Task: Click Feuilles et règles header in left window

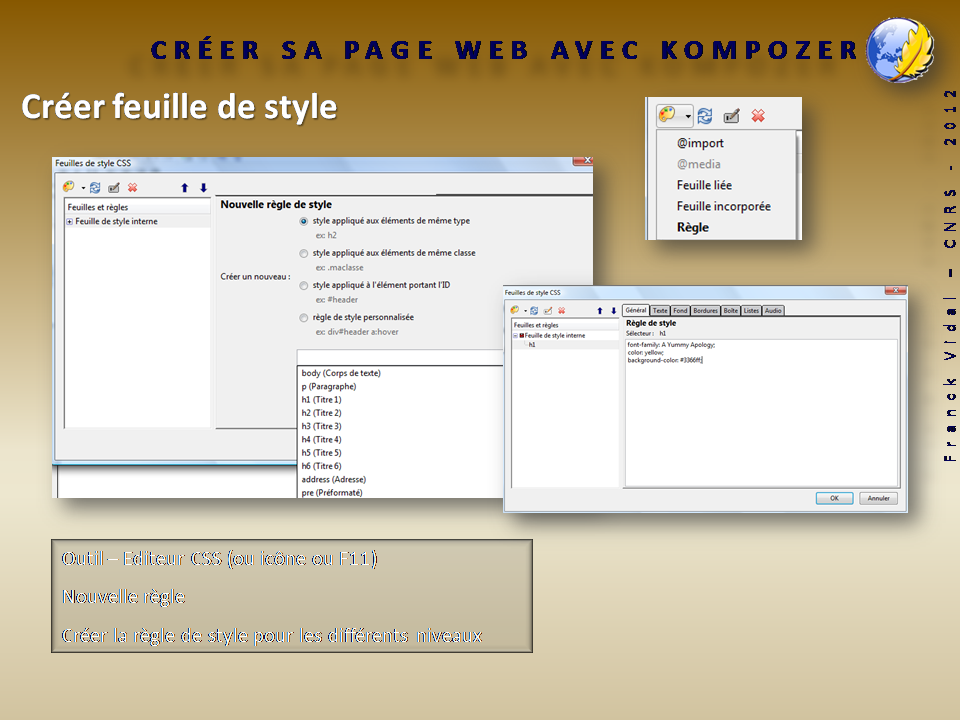Action: tap(138, 207)
